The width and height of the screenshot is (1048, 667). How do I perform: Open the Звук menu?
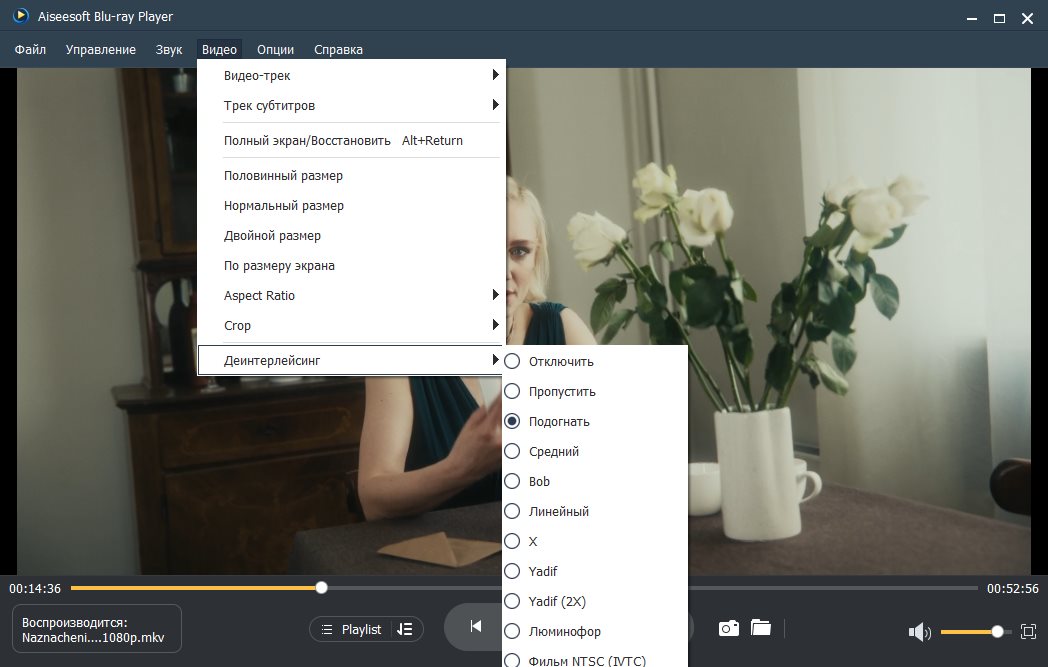[169, 49]
